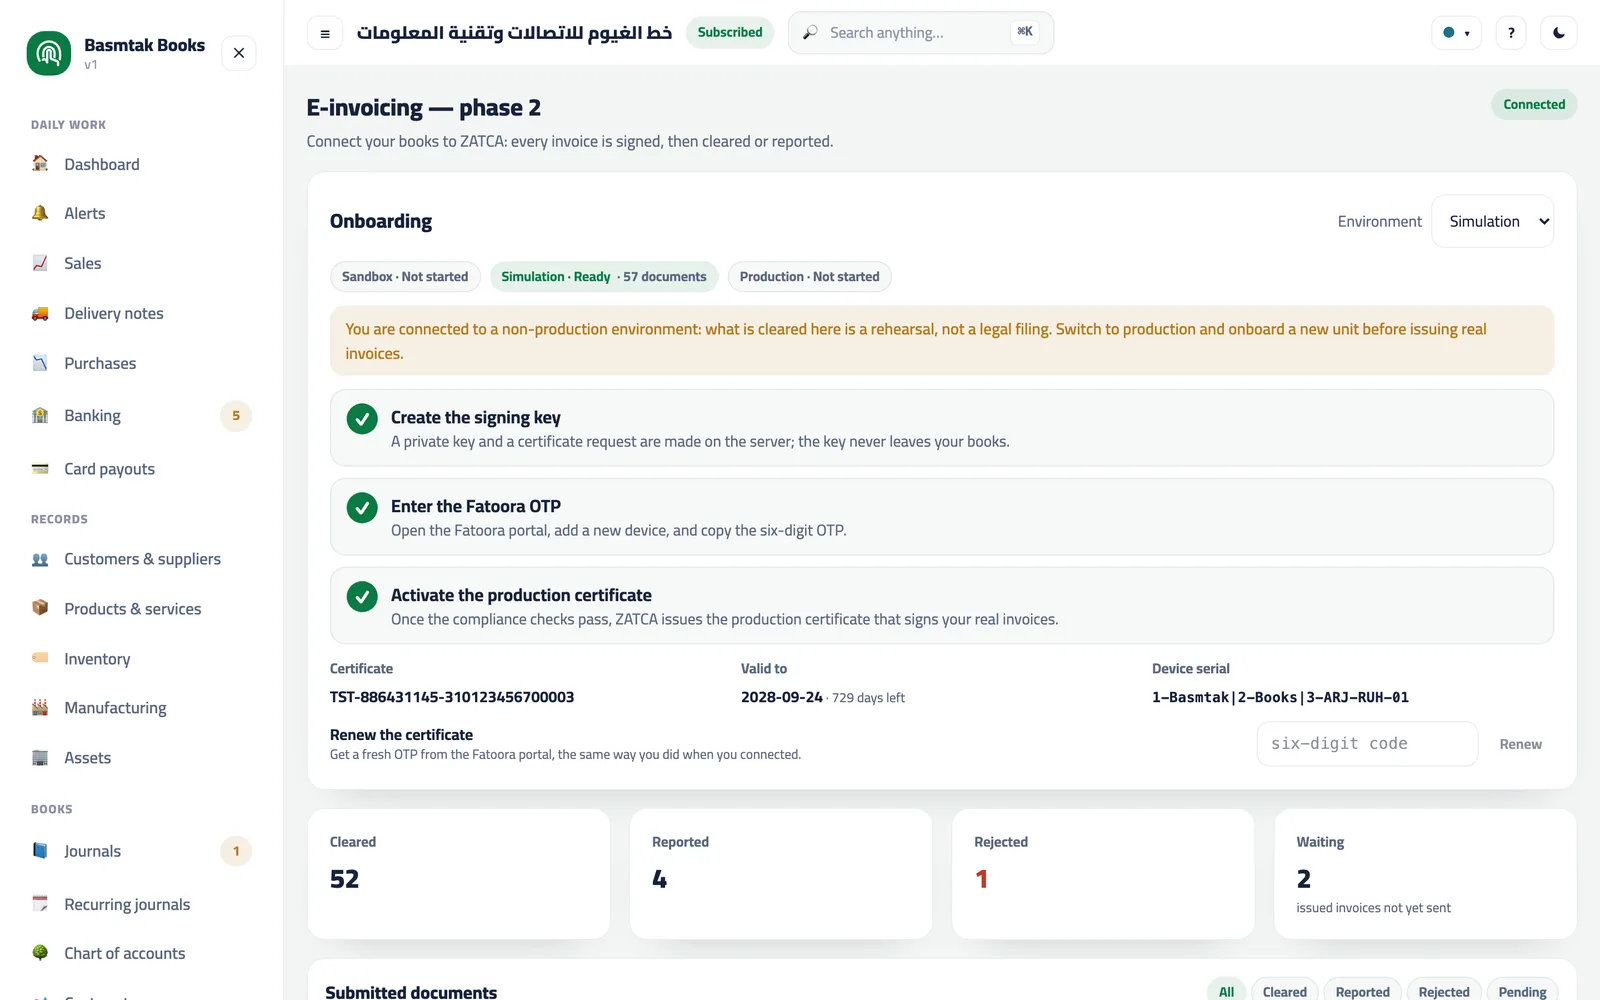Click the Create the signing key checkmark
Viewport: 1600px width, 1000px height.
[x=362, y=418]
